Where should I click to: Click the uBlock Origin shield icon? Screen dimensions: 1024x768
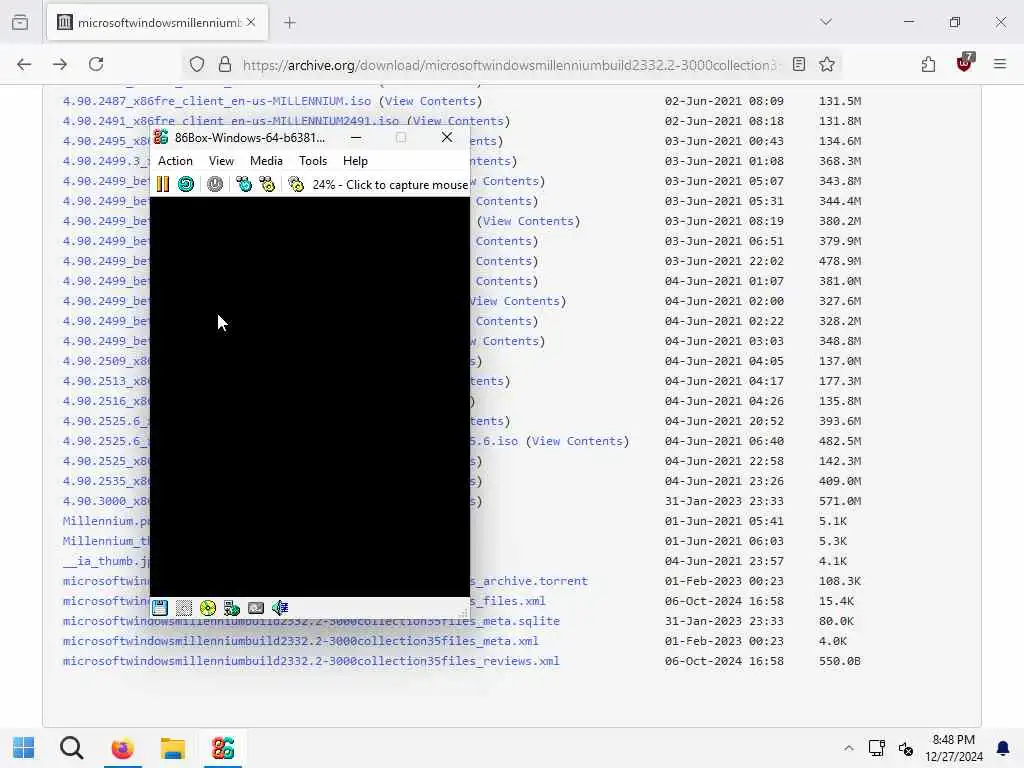[x=964, y=63]
